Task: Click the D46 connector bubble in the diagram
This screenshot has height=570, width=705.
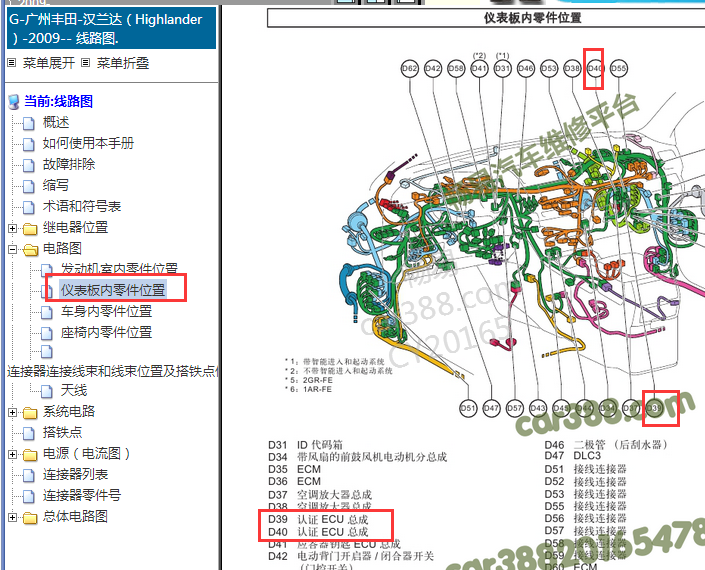Action: coord(526,69)
